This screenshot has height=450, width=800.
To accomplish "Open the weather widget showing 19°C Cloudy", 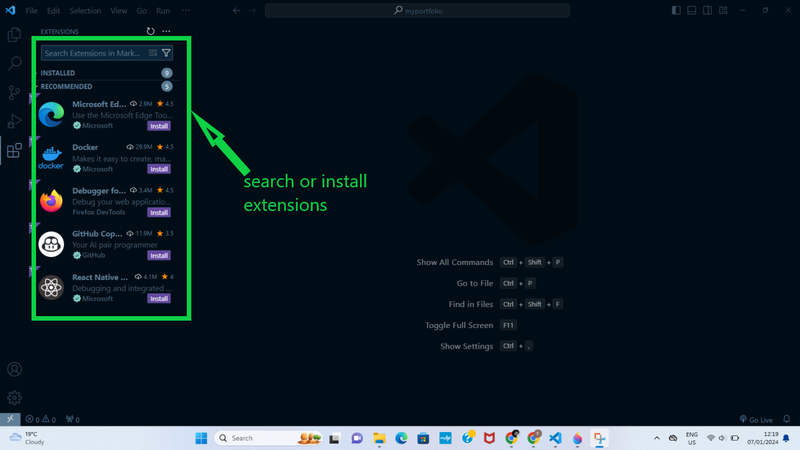I will [28, 438].
